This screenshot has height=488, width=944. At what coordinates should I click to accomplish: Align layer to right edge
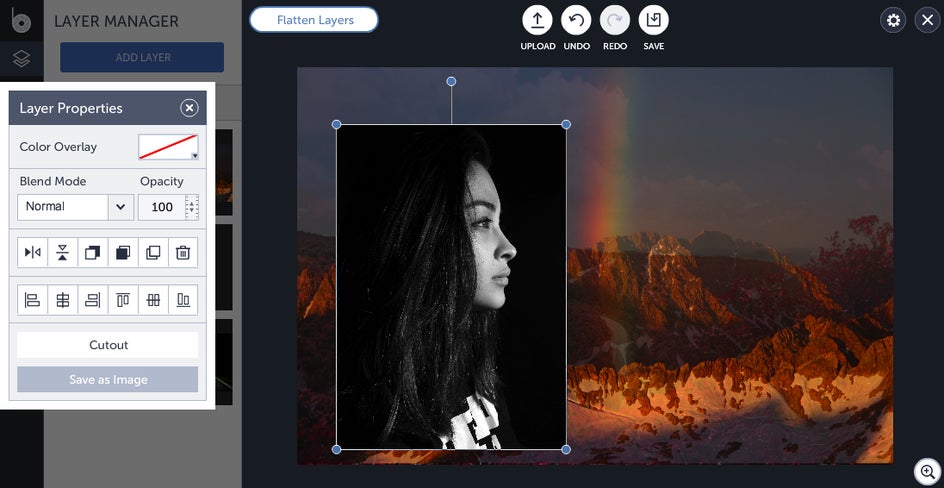(93, 300)
